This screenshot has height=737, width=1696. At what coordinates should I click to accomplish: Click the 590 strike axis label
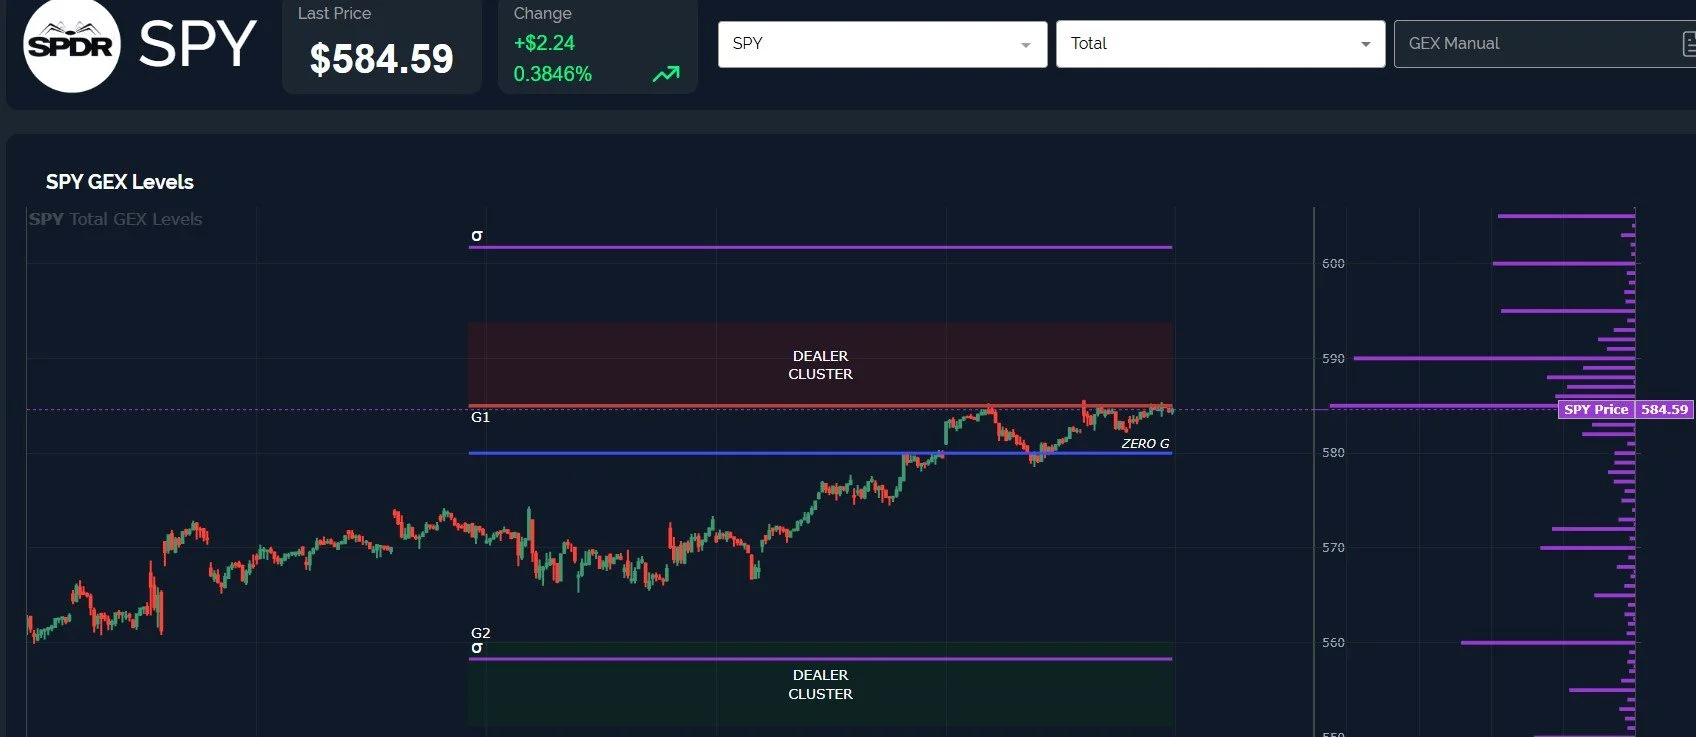(x=1333, y=358)
